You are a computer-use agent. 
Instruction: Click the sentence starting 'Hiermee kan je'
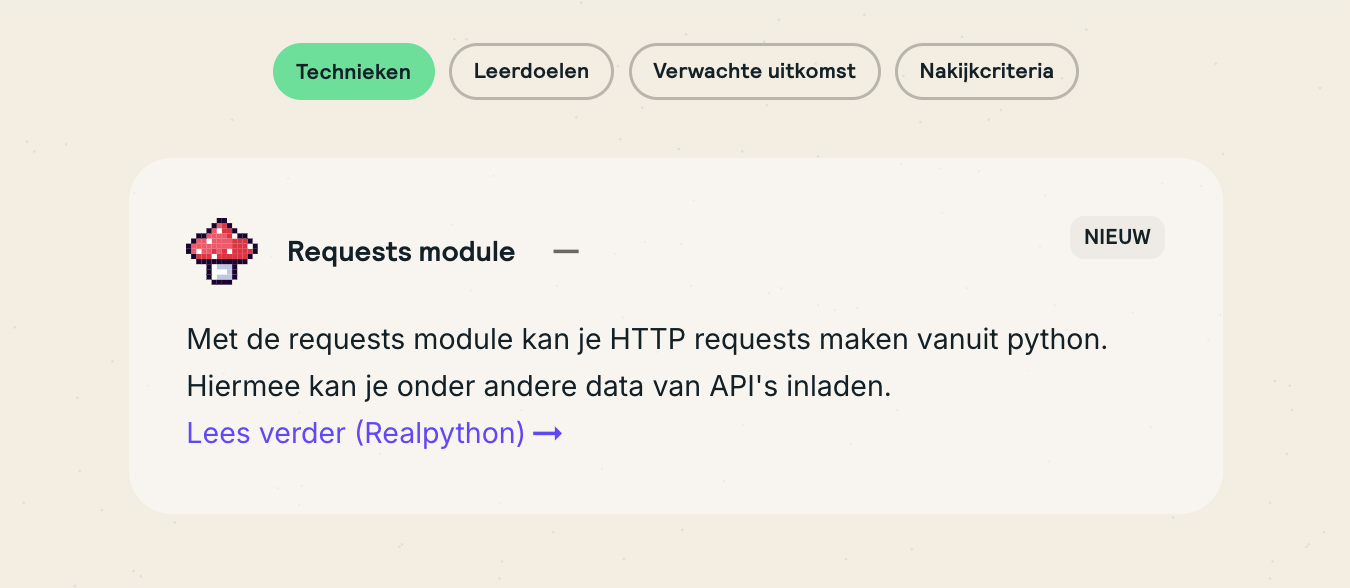[538, 386]
